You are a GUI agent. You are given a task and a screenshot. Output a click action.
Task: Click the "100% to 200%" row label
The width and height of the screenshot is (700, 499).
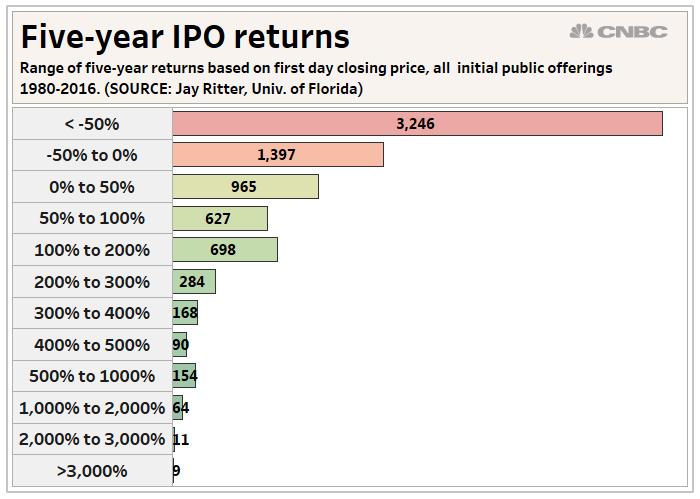pyautogui.click(x=92, y=250)
